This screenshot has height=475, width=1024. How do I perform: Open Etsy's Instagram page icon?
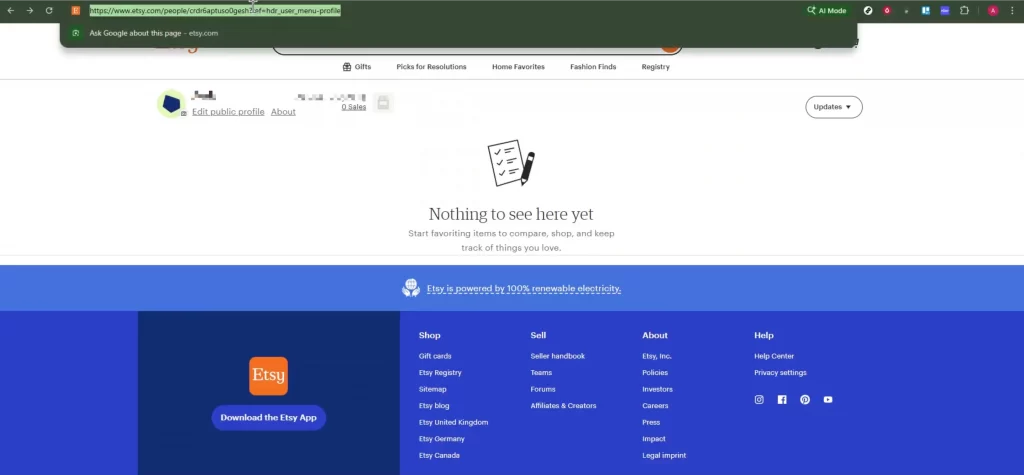click(759, 400)
